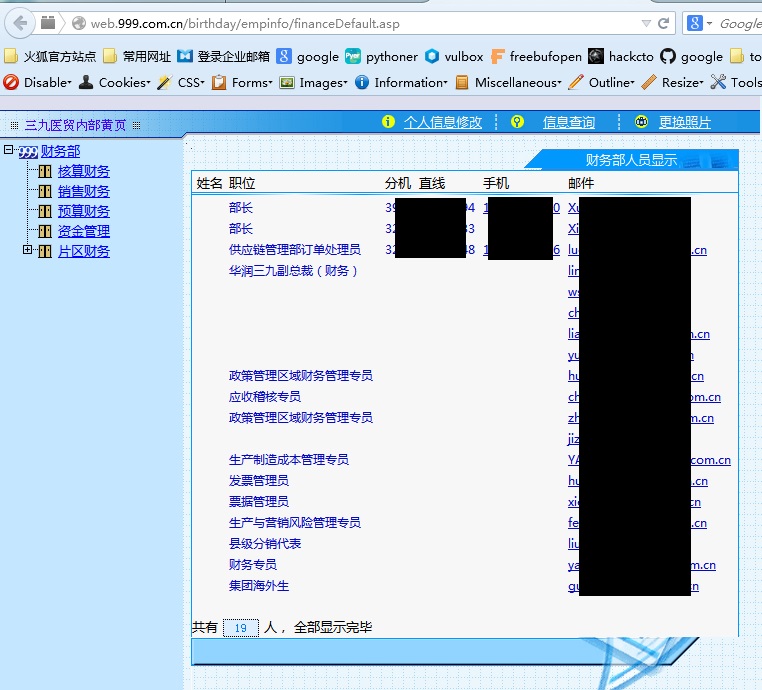Collapse the 财务部 tree node
Screen dimensions: 762x690
pos(8,150)
